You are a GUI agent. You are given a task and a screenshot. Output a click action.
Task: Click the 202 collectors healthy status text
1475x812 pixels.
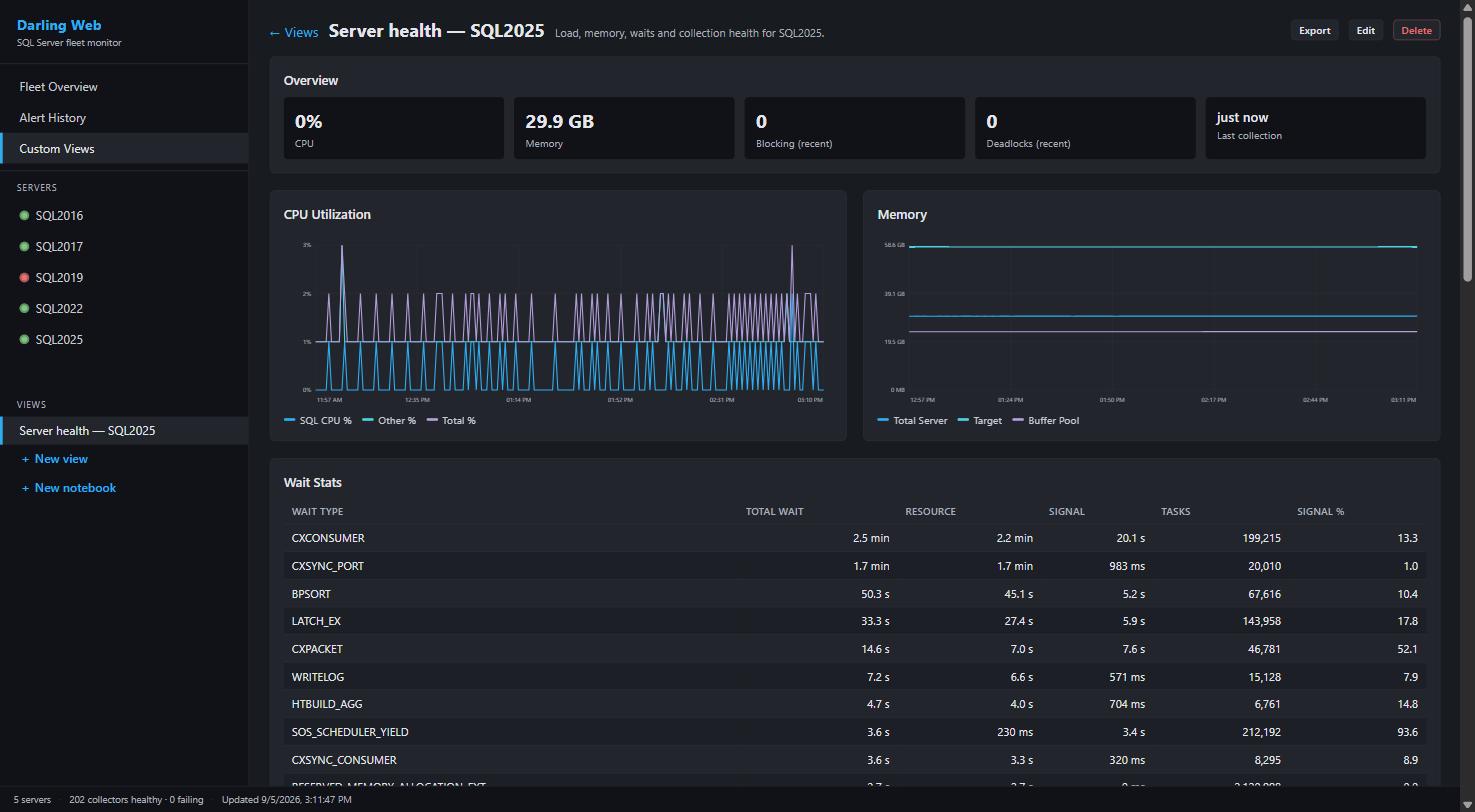[x=136, y=800]
